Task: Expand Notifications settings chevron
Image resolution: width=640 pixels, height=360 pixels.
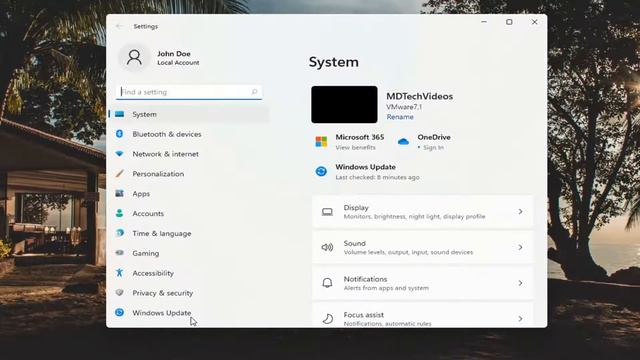Action: tap(520, 283)
